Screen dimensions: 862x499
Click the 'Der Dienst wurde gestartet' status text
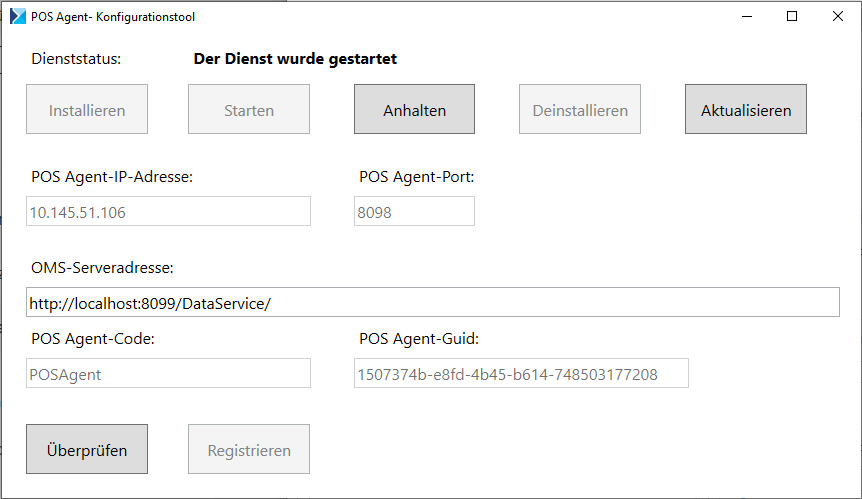click(x=295, y=59)
